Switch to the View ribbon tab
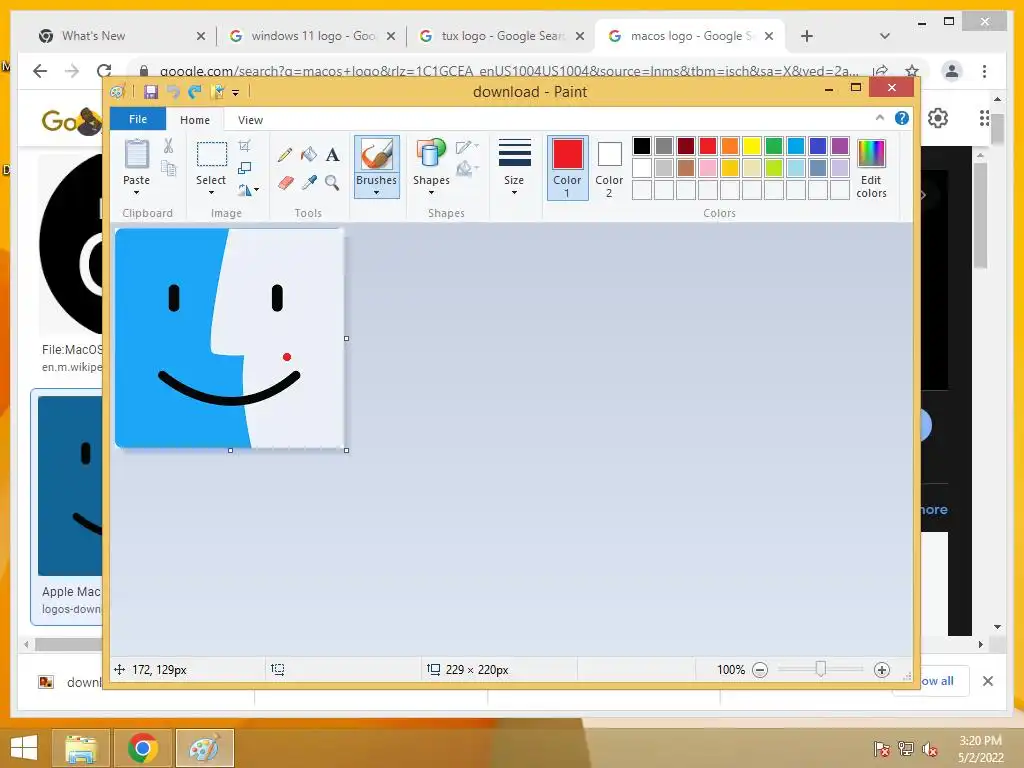This screenshot has height=768, width=1024. [x=250, y=120]
